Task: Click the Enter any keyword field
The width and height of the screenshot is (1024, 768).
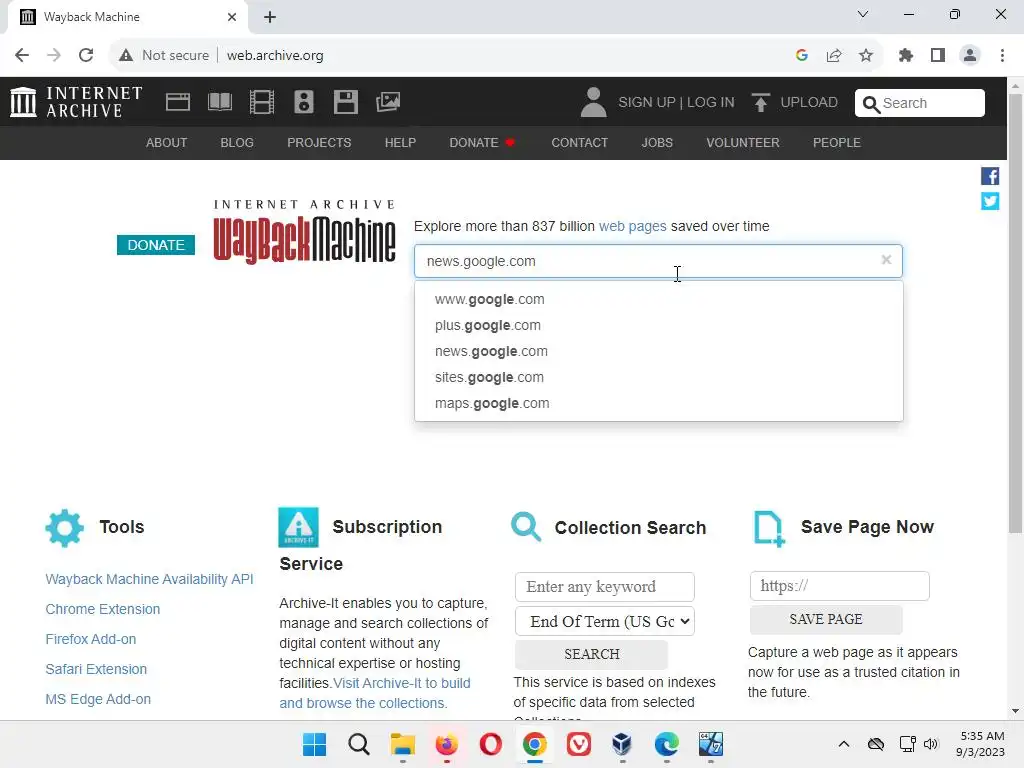Action: coord(605,586)
